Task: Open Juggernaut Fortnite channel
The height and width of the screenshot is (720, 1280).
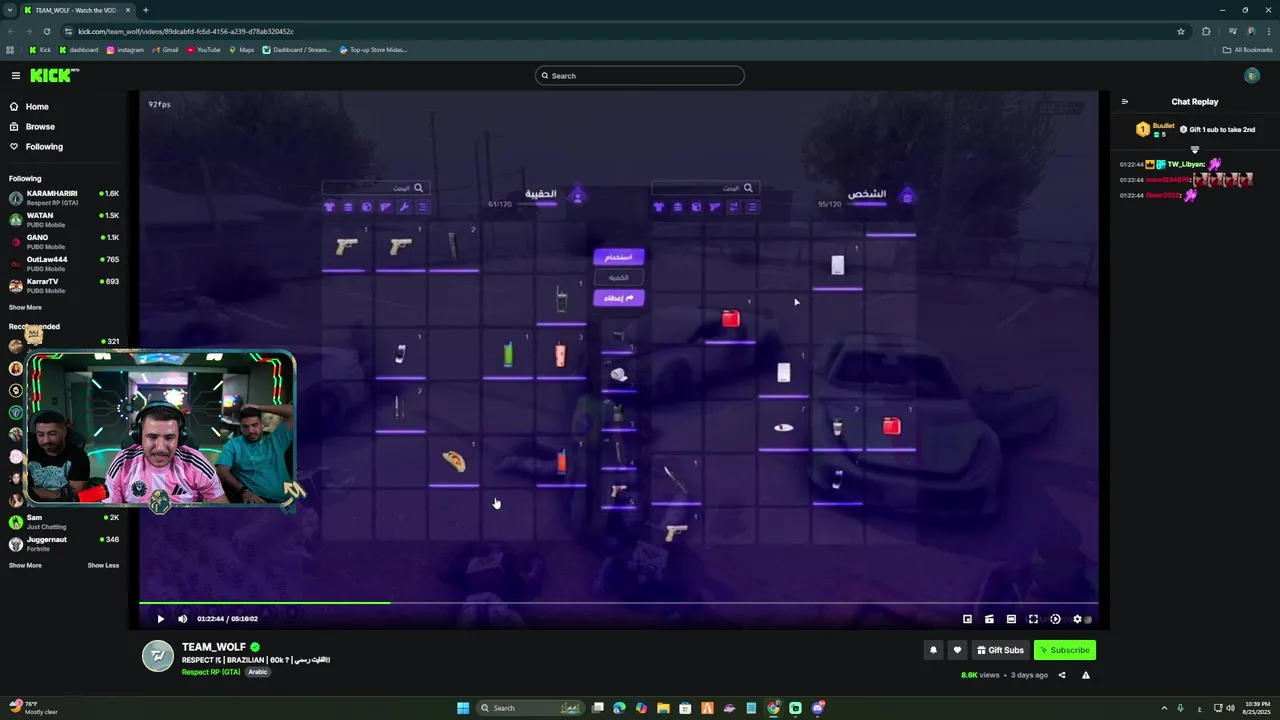Action: (64, 543)
